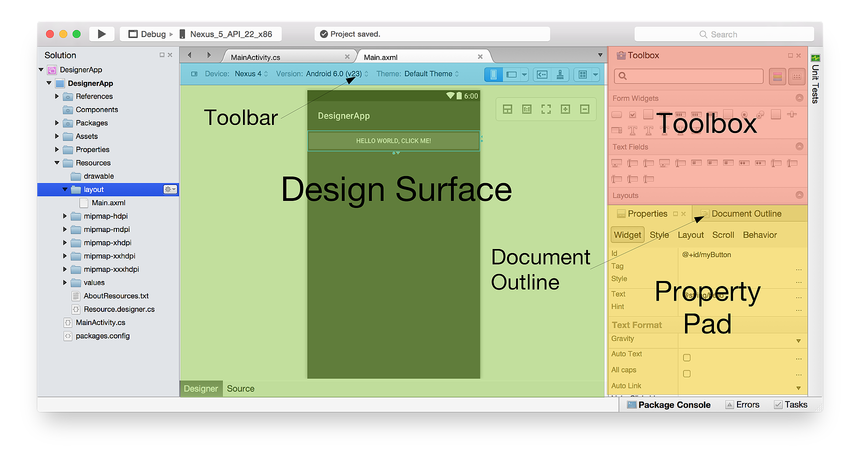Click the grid icon in the designer toolbar

pyautogui.click(x=582, y=75)
